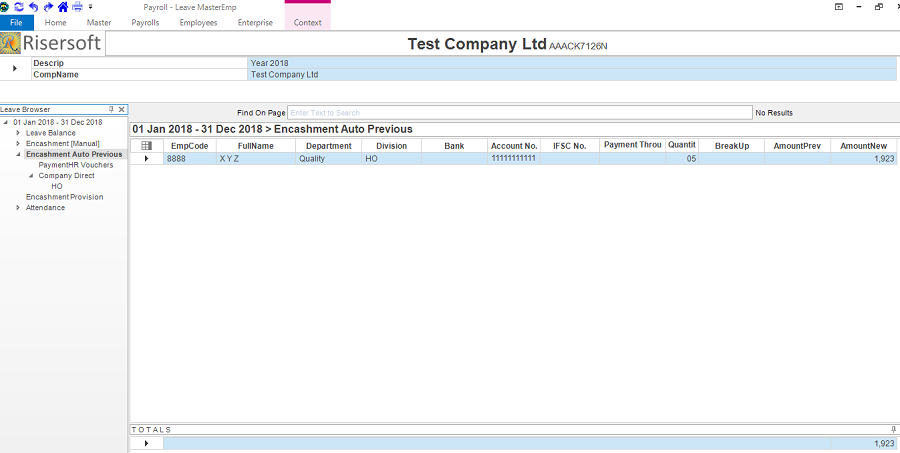The width and height of the screenshot is (900, 453).
Task: Click the Find On Page search field
Action: click(519, 113)
